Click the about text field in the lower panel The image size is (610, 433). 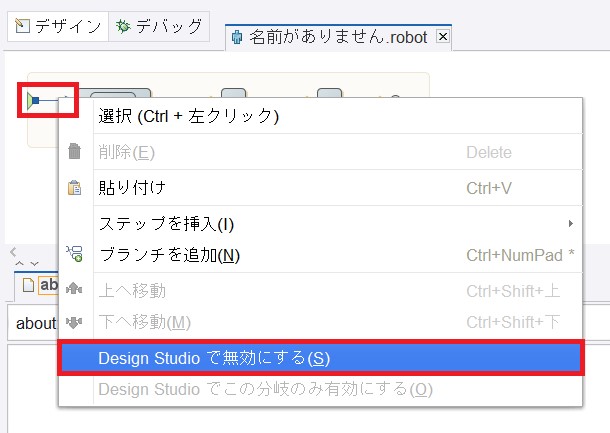[33, 323]
